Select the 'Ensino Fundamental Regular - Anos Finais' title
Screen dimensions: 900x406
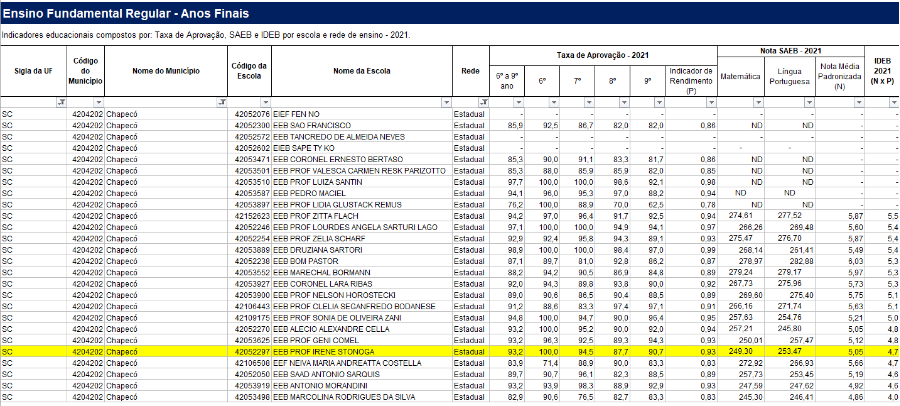point(126,13)
